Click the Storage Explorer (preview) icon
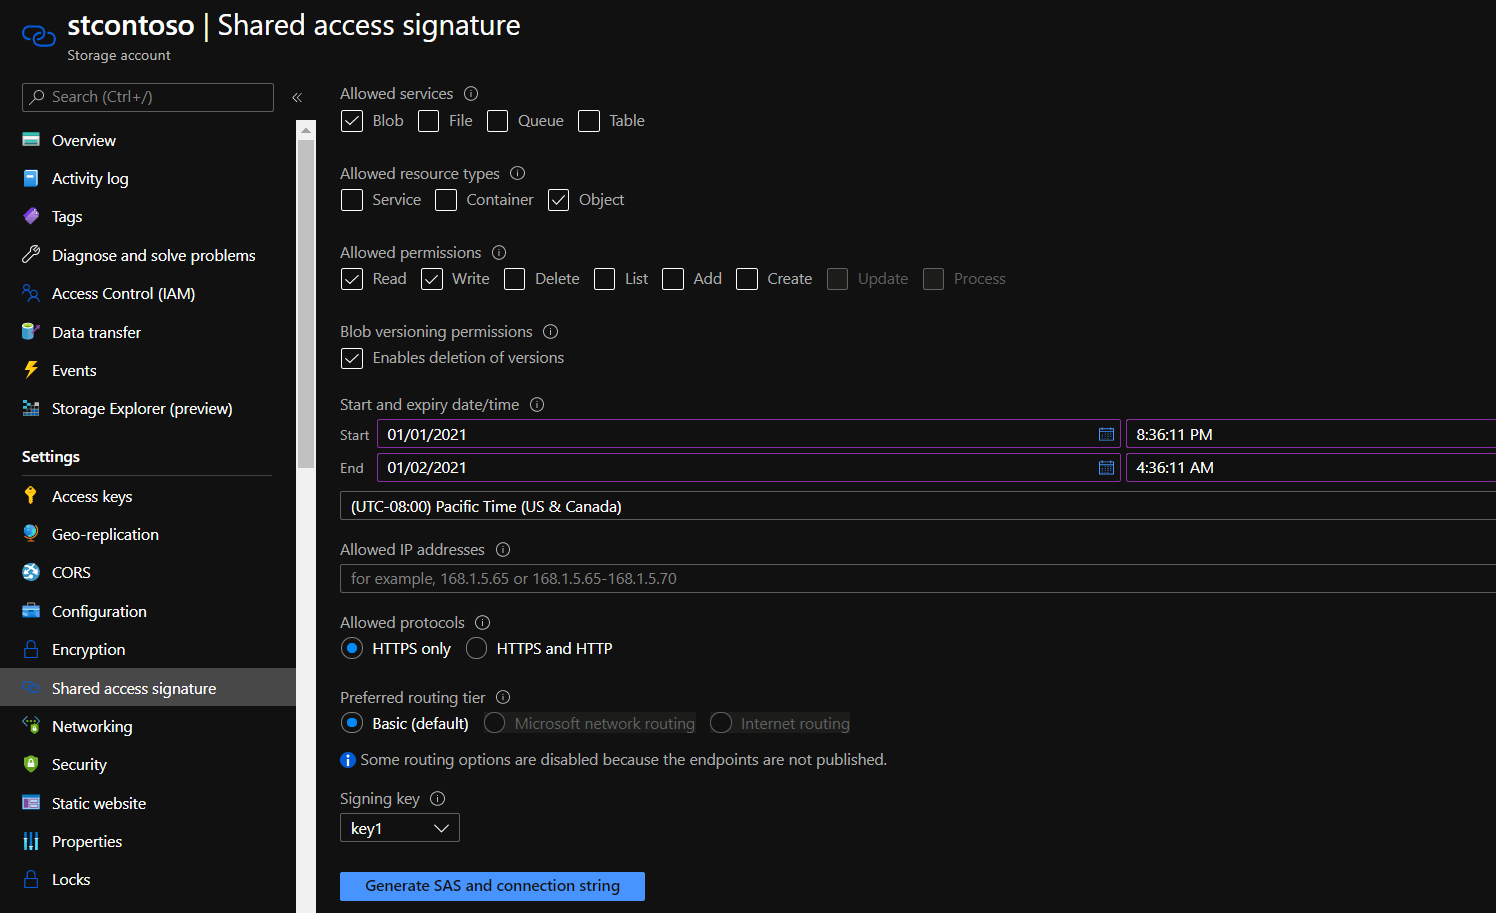The width and height of the screenshot is (1496, 913). pos(31,408)
